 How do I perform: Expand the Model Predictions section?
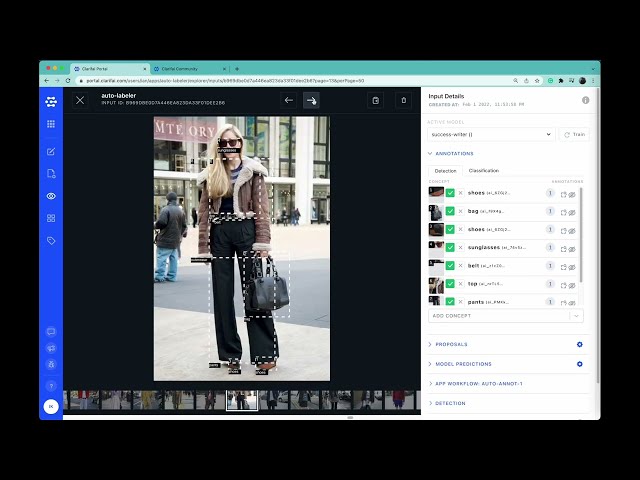(460, 364)
